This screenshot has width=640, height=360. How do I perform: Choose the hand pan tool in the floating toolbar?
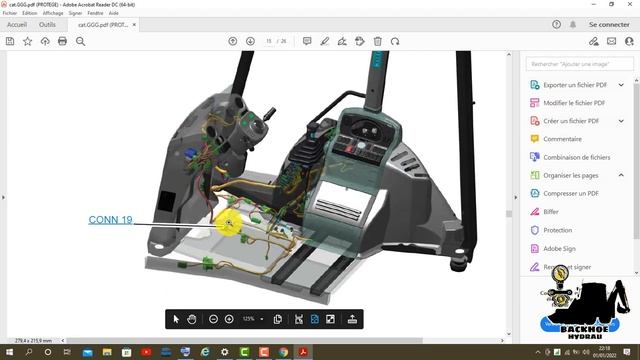pyautogui.click(x=191, y=319)
